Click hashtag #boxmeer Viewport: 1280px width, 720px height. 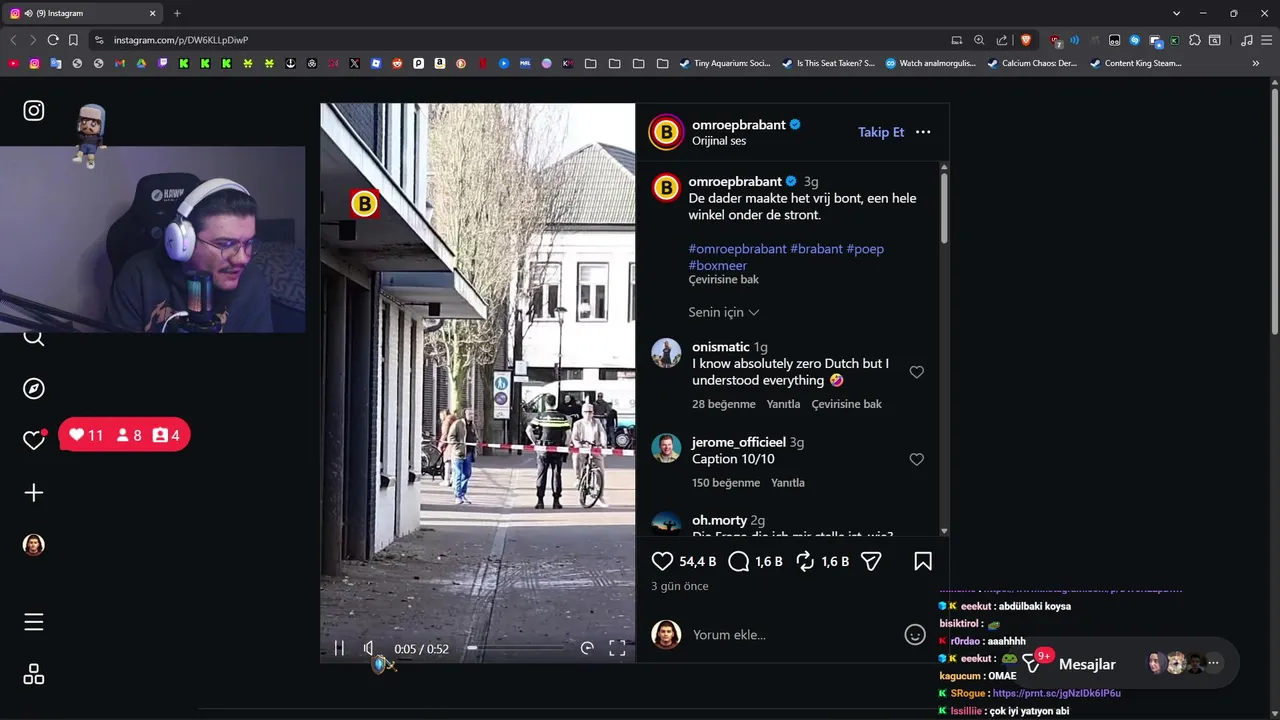[x=718, y=265]
